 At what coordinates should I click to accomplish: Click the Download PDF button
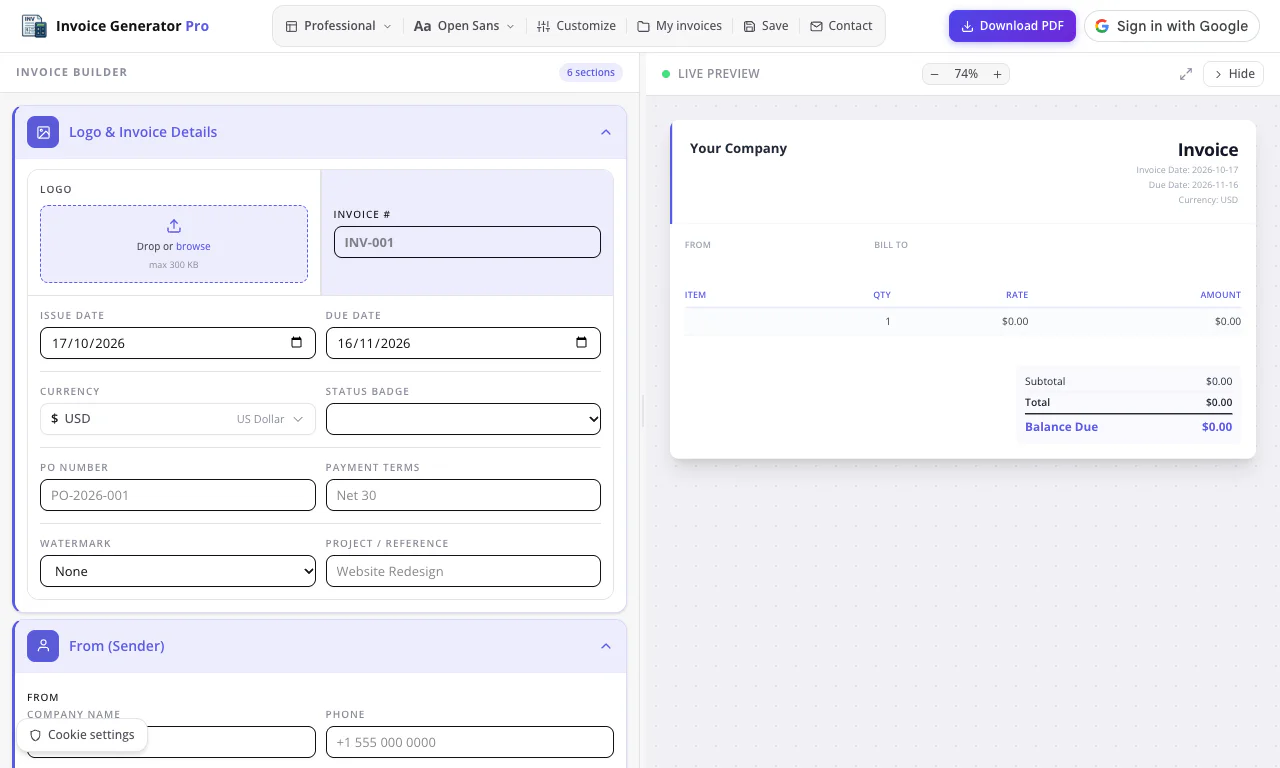(1012, 26)
